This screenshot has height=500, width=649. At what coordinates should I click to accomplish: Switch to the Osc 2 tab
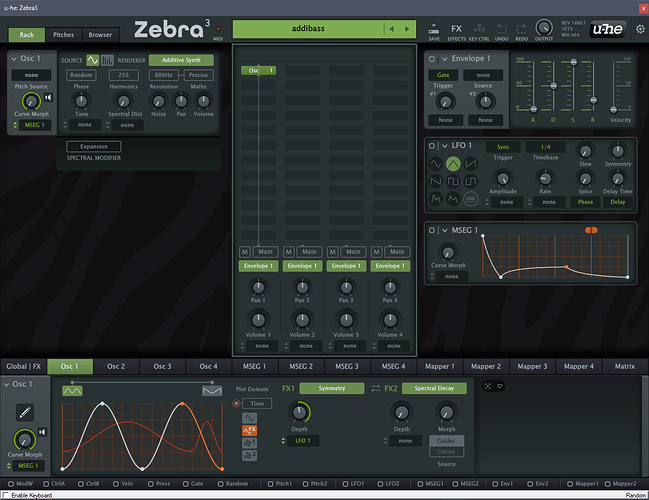[116, 366]
